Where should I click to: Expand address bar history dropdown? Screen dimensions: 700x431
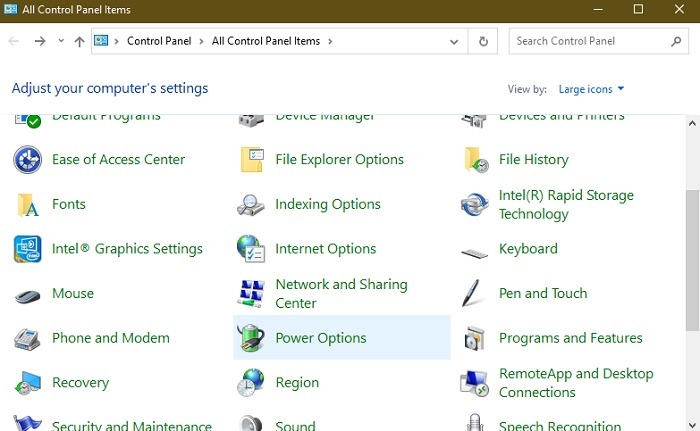tap(454, 42)
